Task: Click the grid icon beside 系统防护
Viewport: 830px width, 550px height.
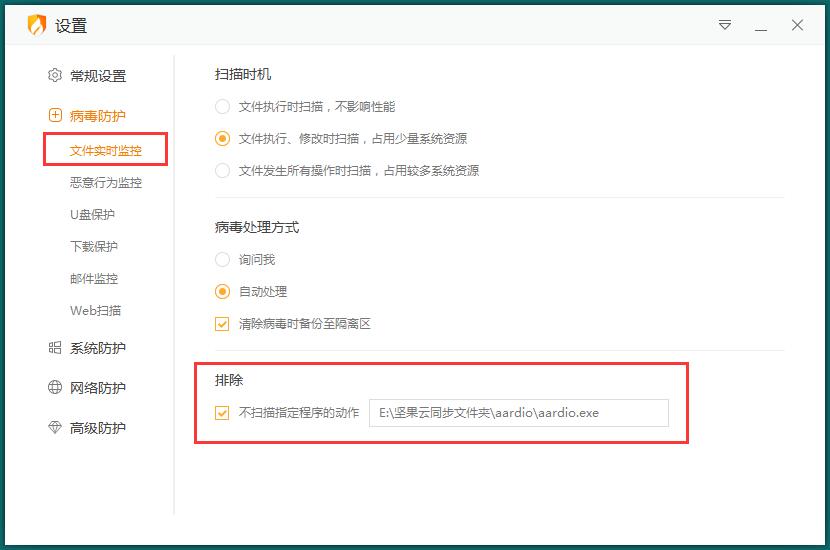Action: tap(55, 347)
